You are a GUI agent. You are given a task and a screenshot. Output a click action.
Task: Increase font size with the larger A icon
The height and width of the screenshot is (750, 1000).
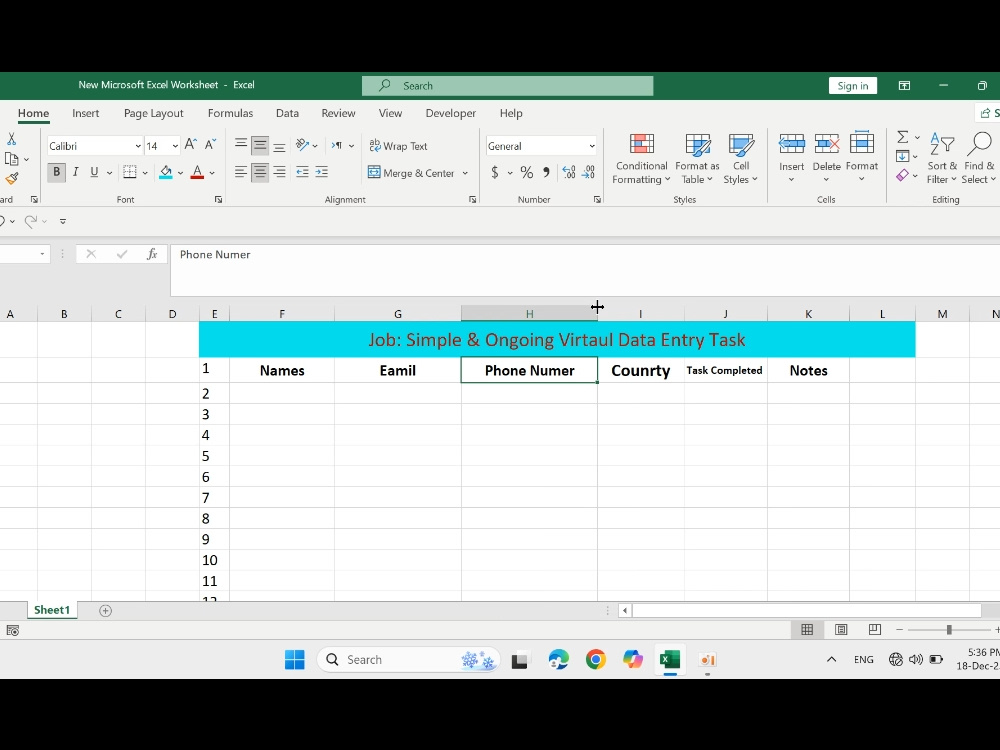point(190,145)
